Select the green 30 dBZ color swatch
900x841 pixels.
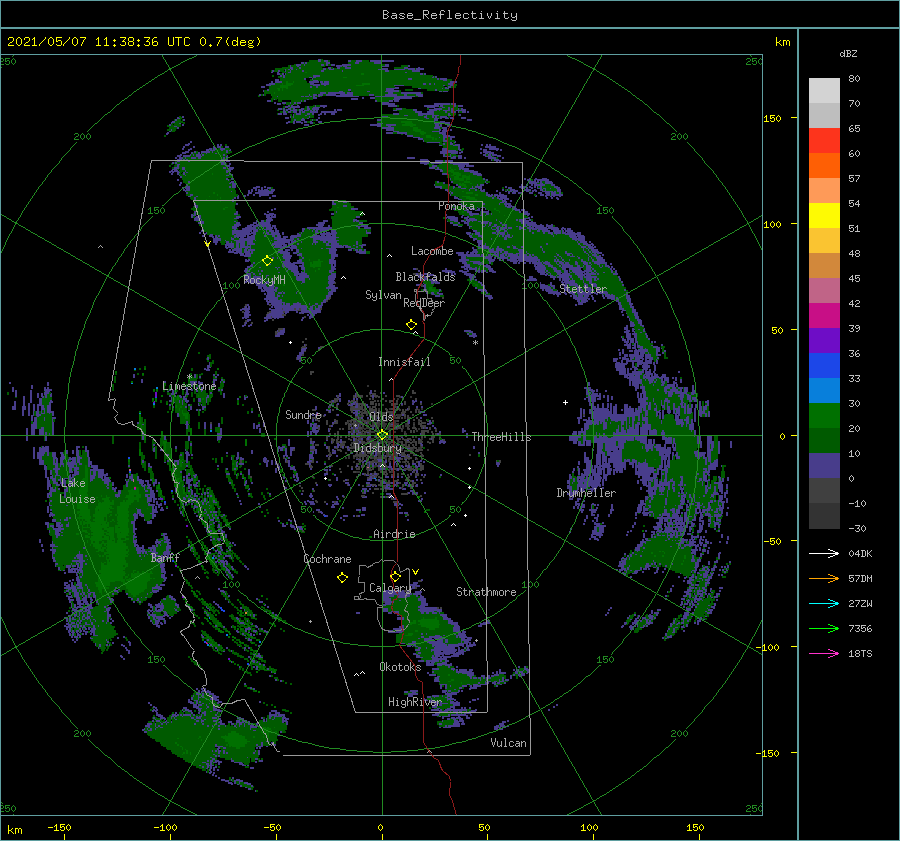[824, 416]
